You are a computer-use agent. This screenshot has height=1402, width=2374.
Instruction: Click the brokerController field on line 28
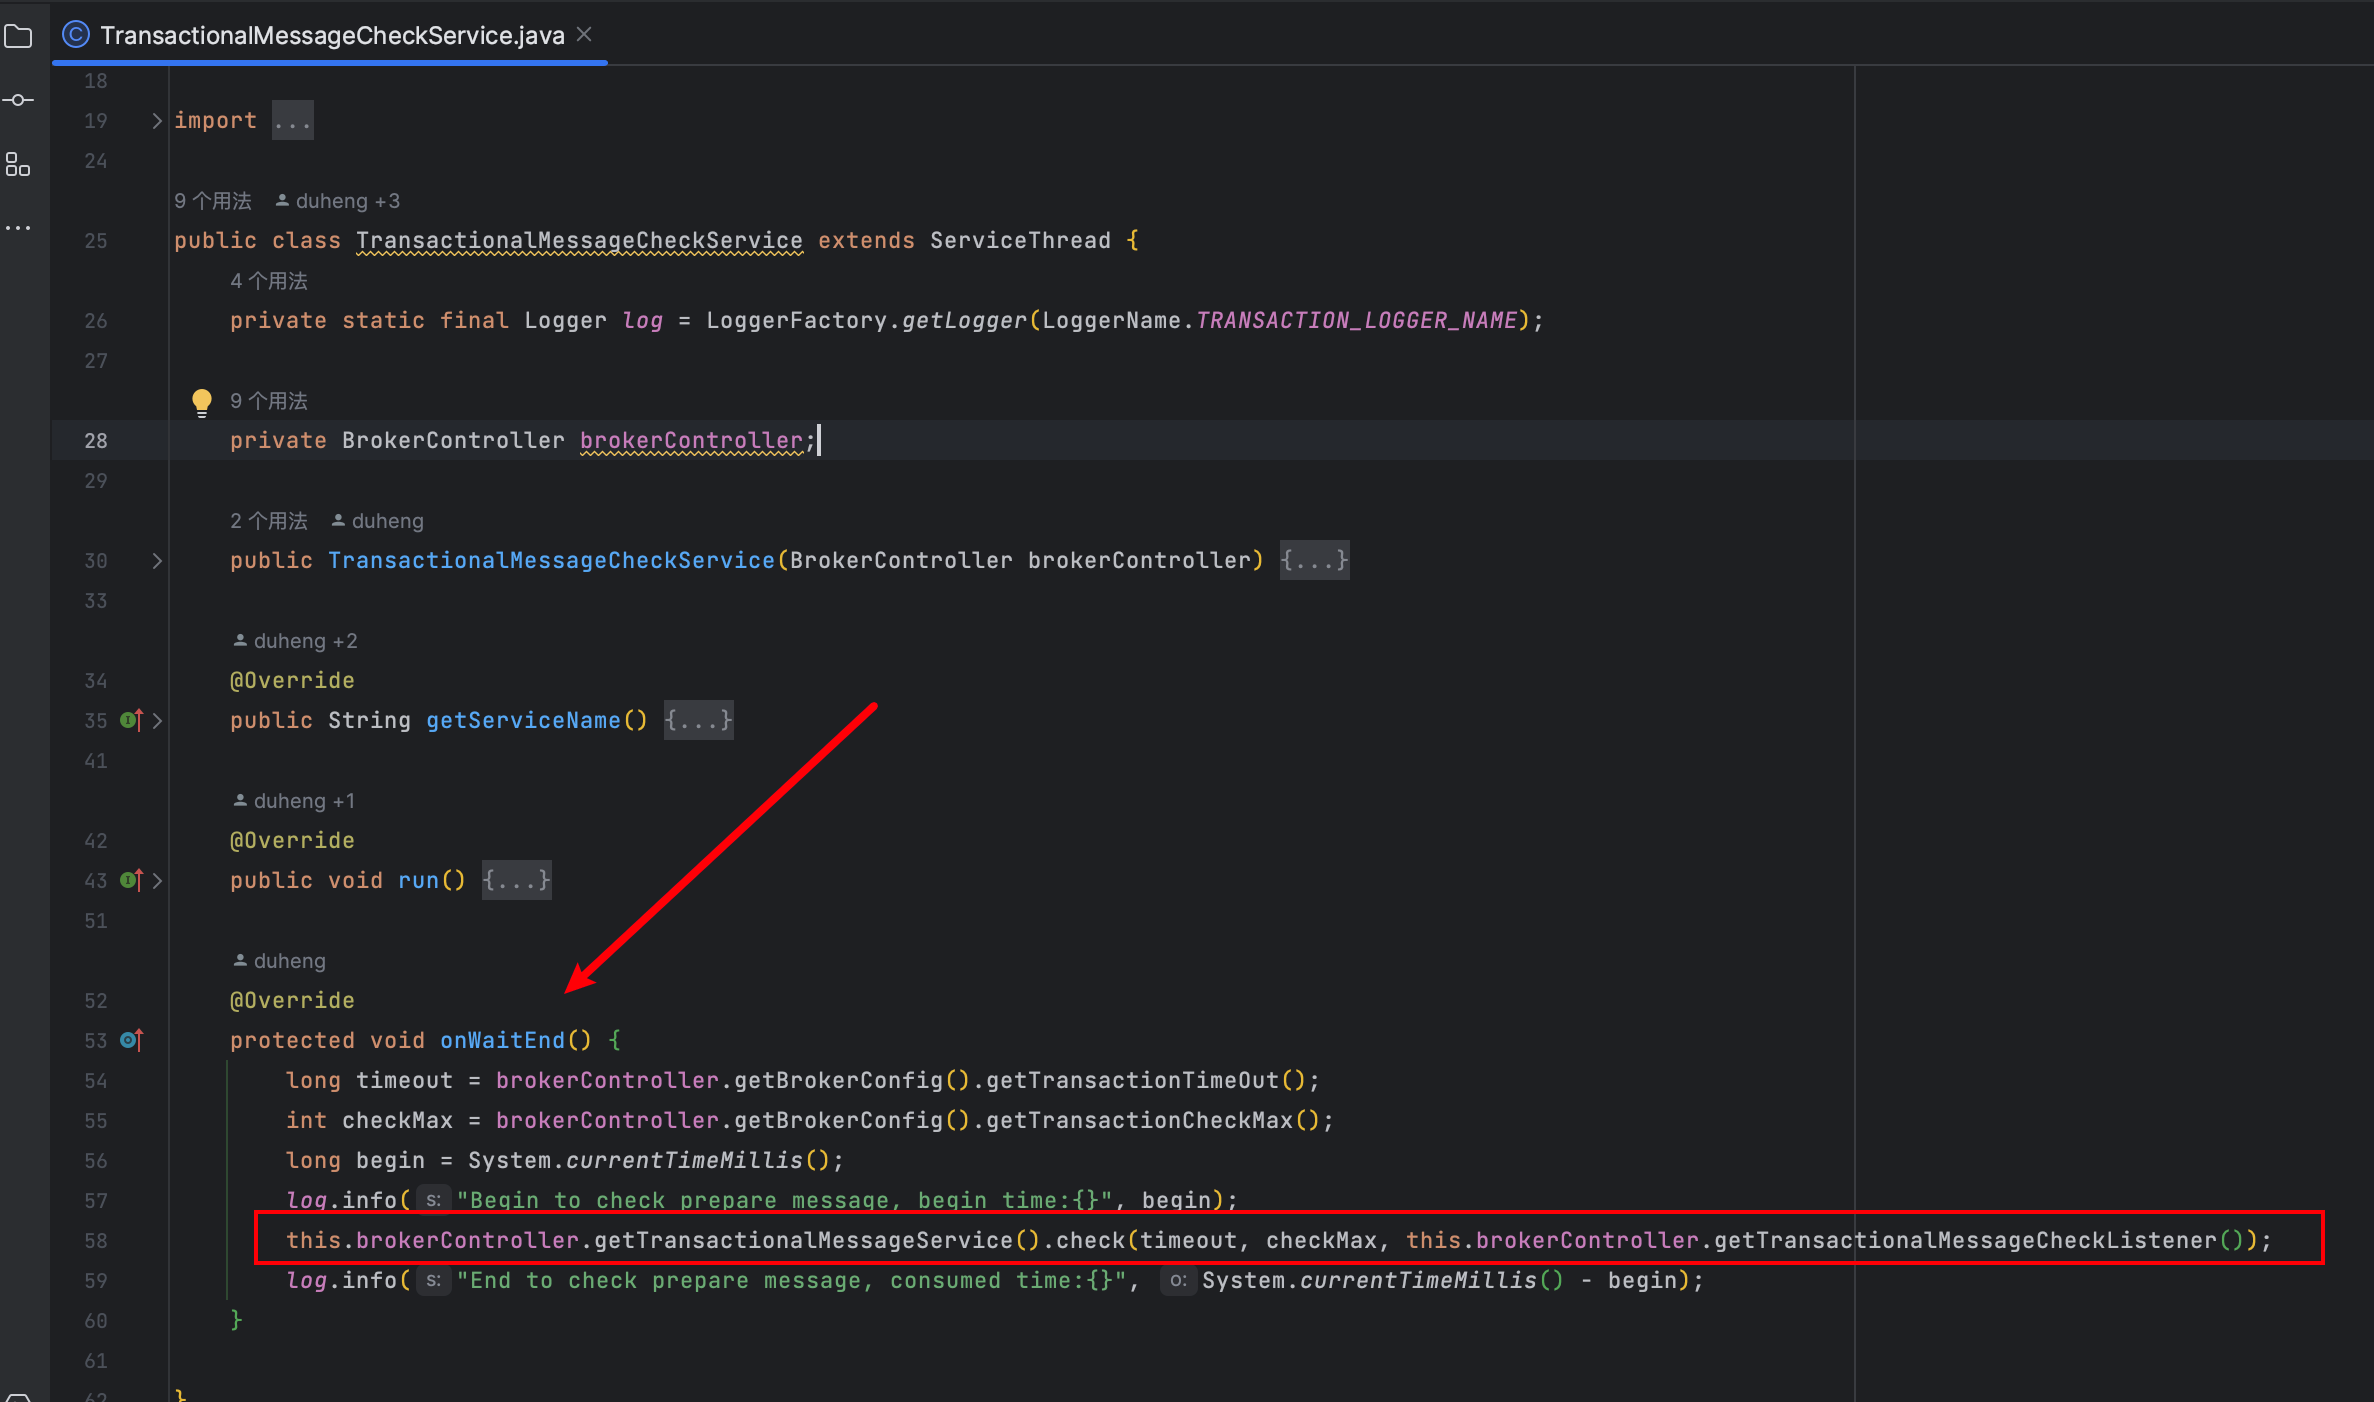pyautogui.click(x=691, y=441)
